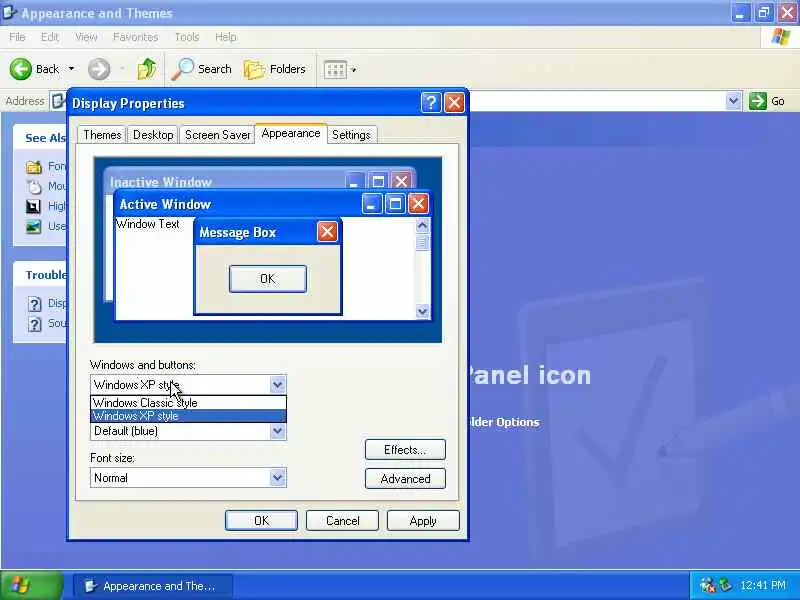
Task: Click Active Window preview minimize icon
Action: [x=371, y=204]
